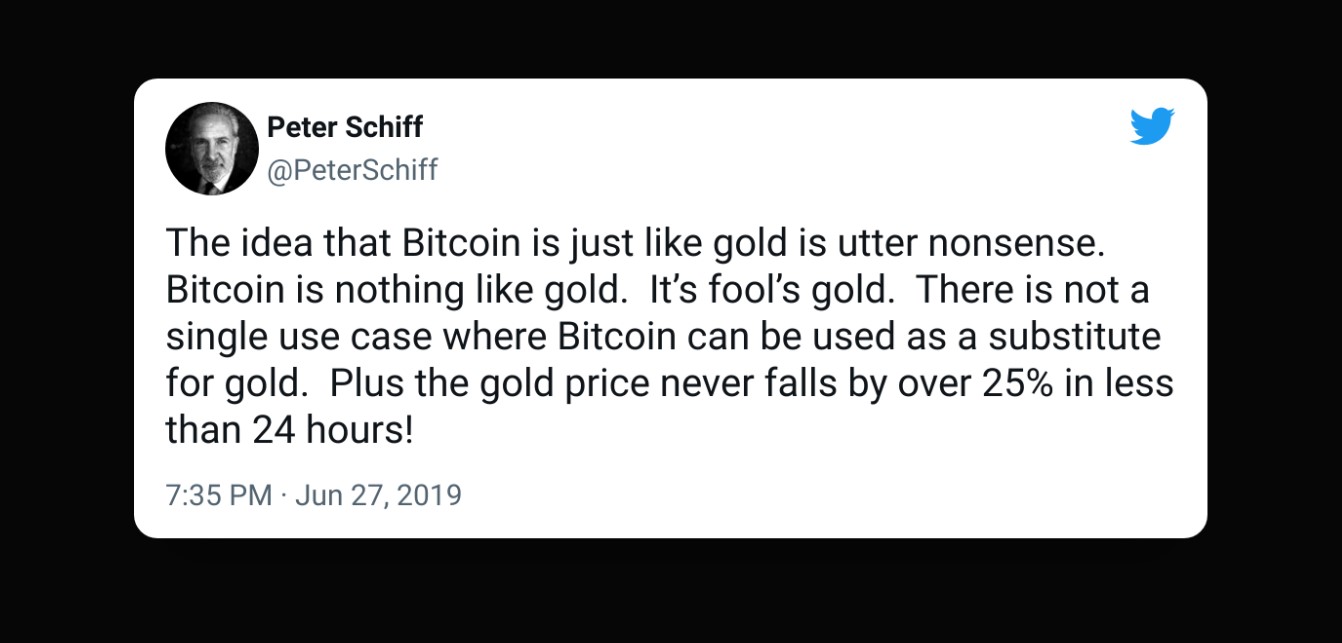This screenshot has width=1342, height=643.
Task: Open the @PeterSchiff handle link
Action: click(352, 170)
